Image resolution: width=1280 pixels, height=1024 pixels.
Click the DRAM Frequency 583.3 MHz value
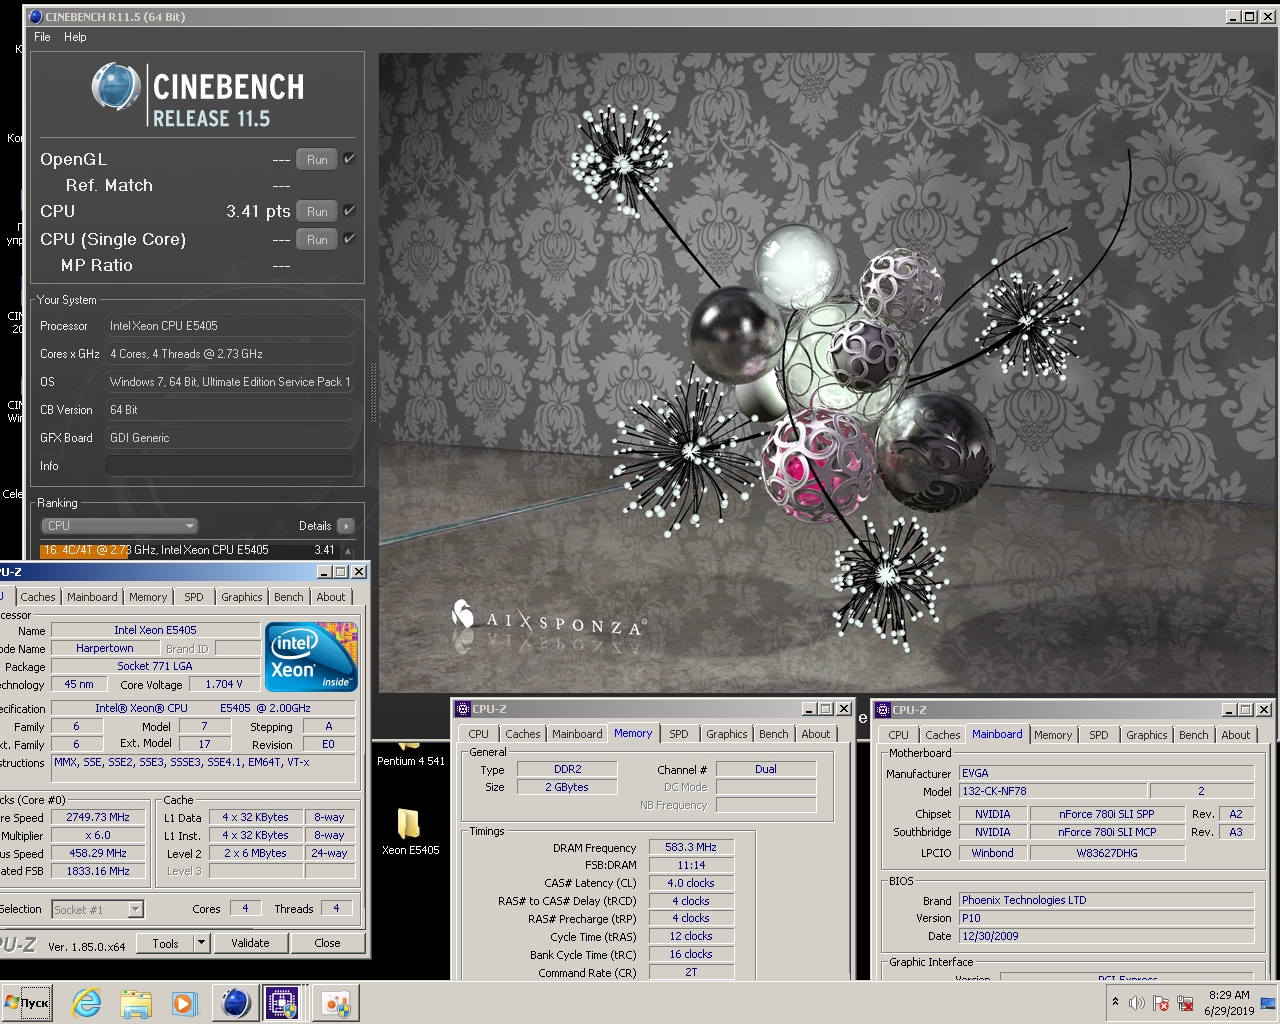[691, 847]
